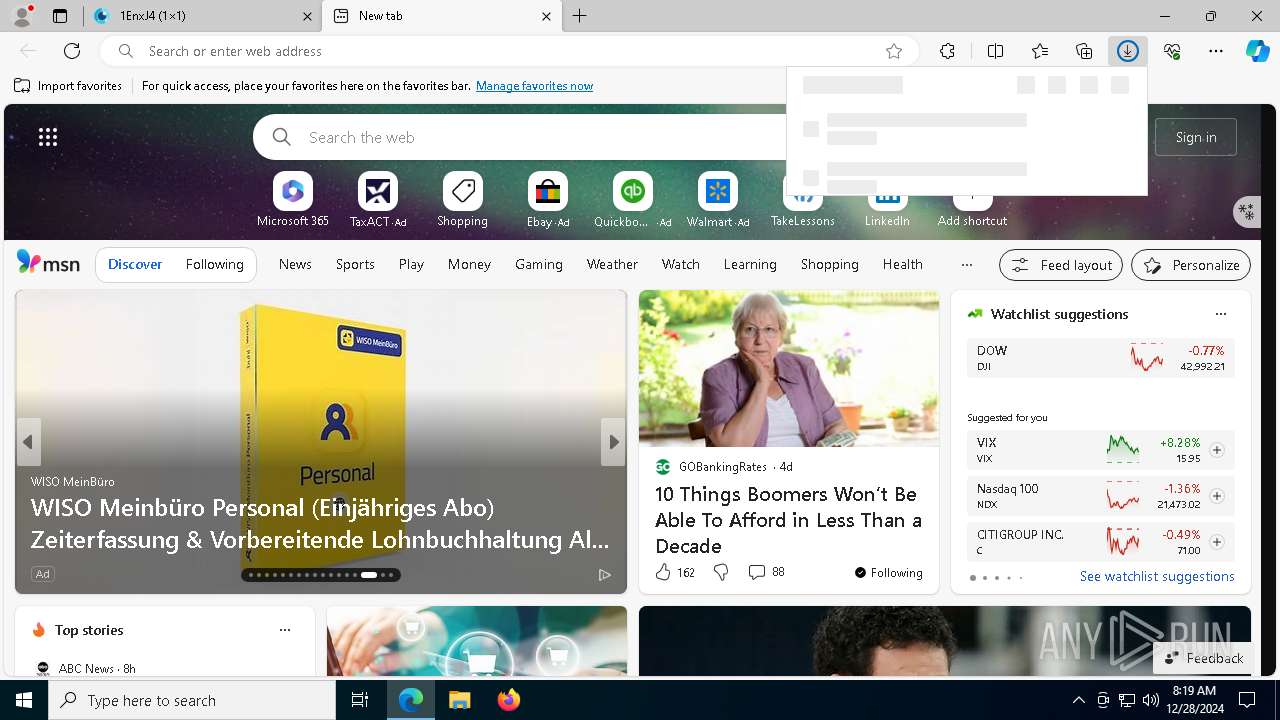Open the Downloads toolbar icon

click(1128, 51)
